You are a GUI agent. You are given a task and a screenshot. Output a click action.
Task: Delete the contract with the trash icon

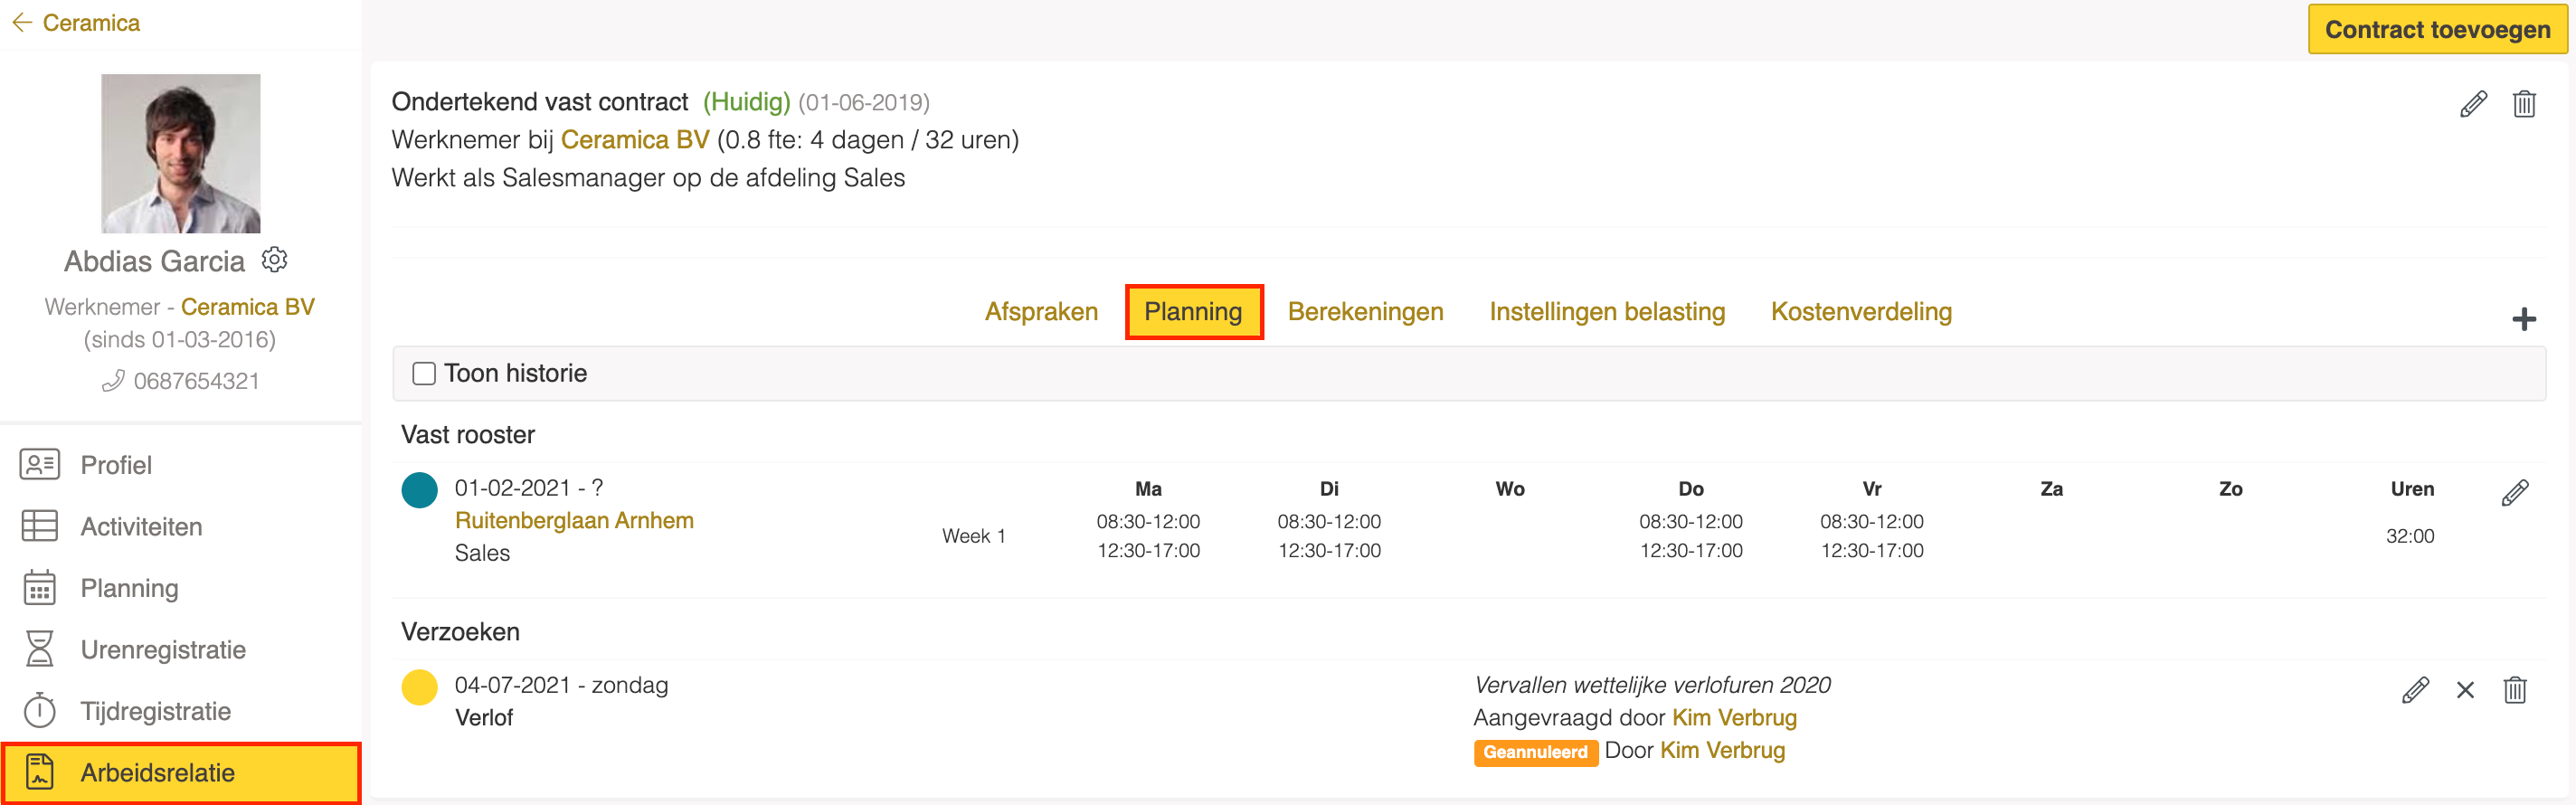(2524, 104)
